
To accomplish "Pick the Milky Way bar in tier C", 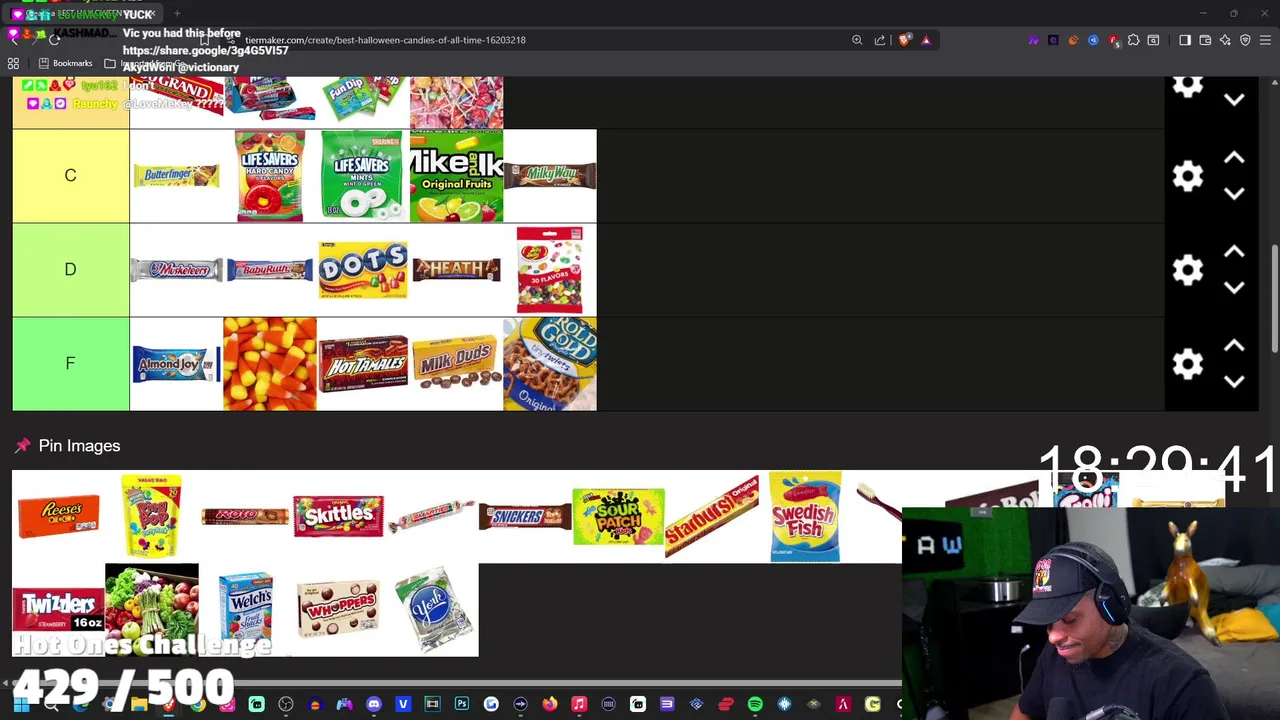I will (550, 176).
